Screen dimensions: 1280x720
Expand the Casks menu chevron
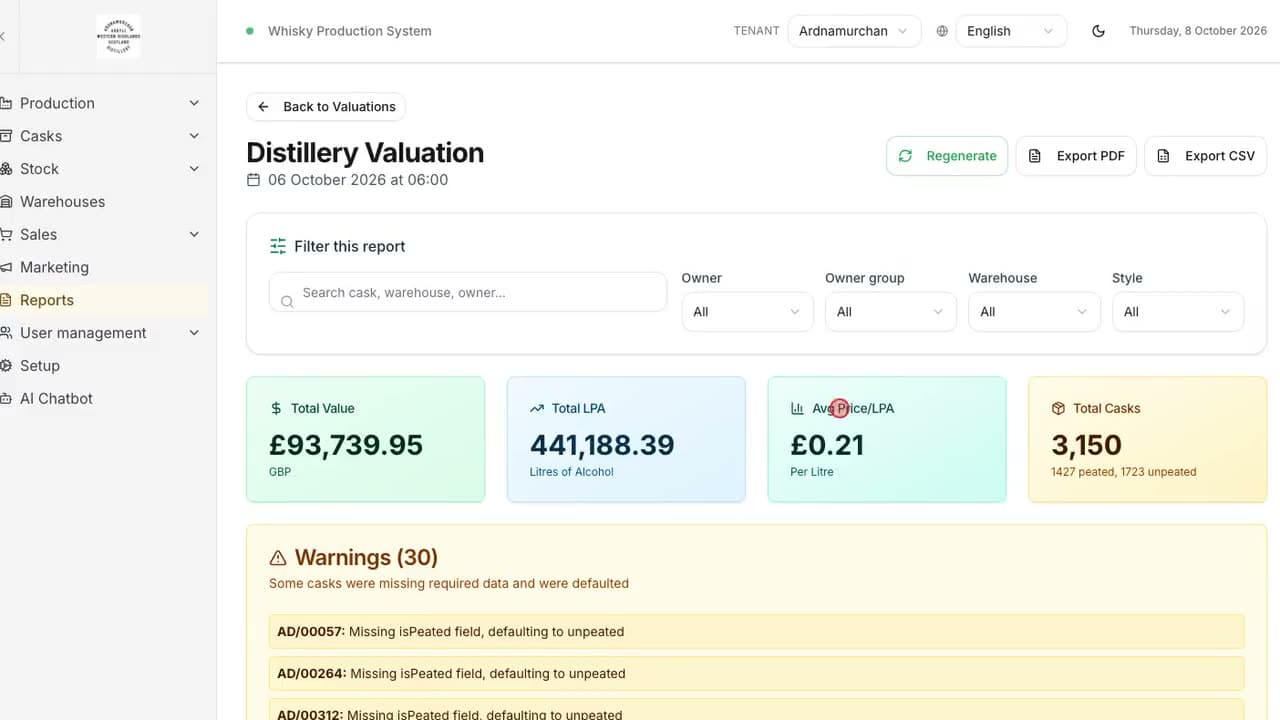(194, 136)
